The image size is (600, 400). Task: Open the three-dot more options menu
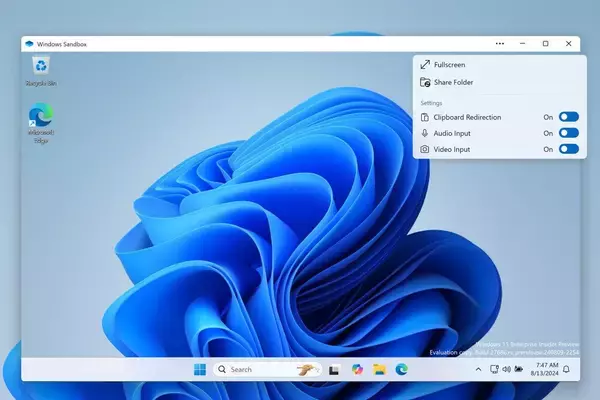500,44
